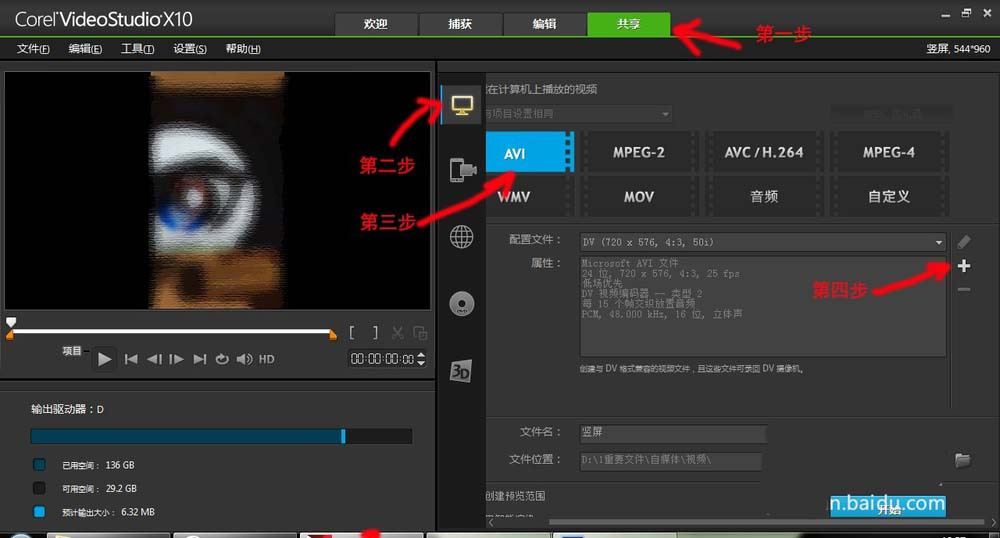Click the horizontal scrollbar in share panel
The width and height of the screenshot is (1000, 538).
(x=765, y=521)
